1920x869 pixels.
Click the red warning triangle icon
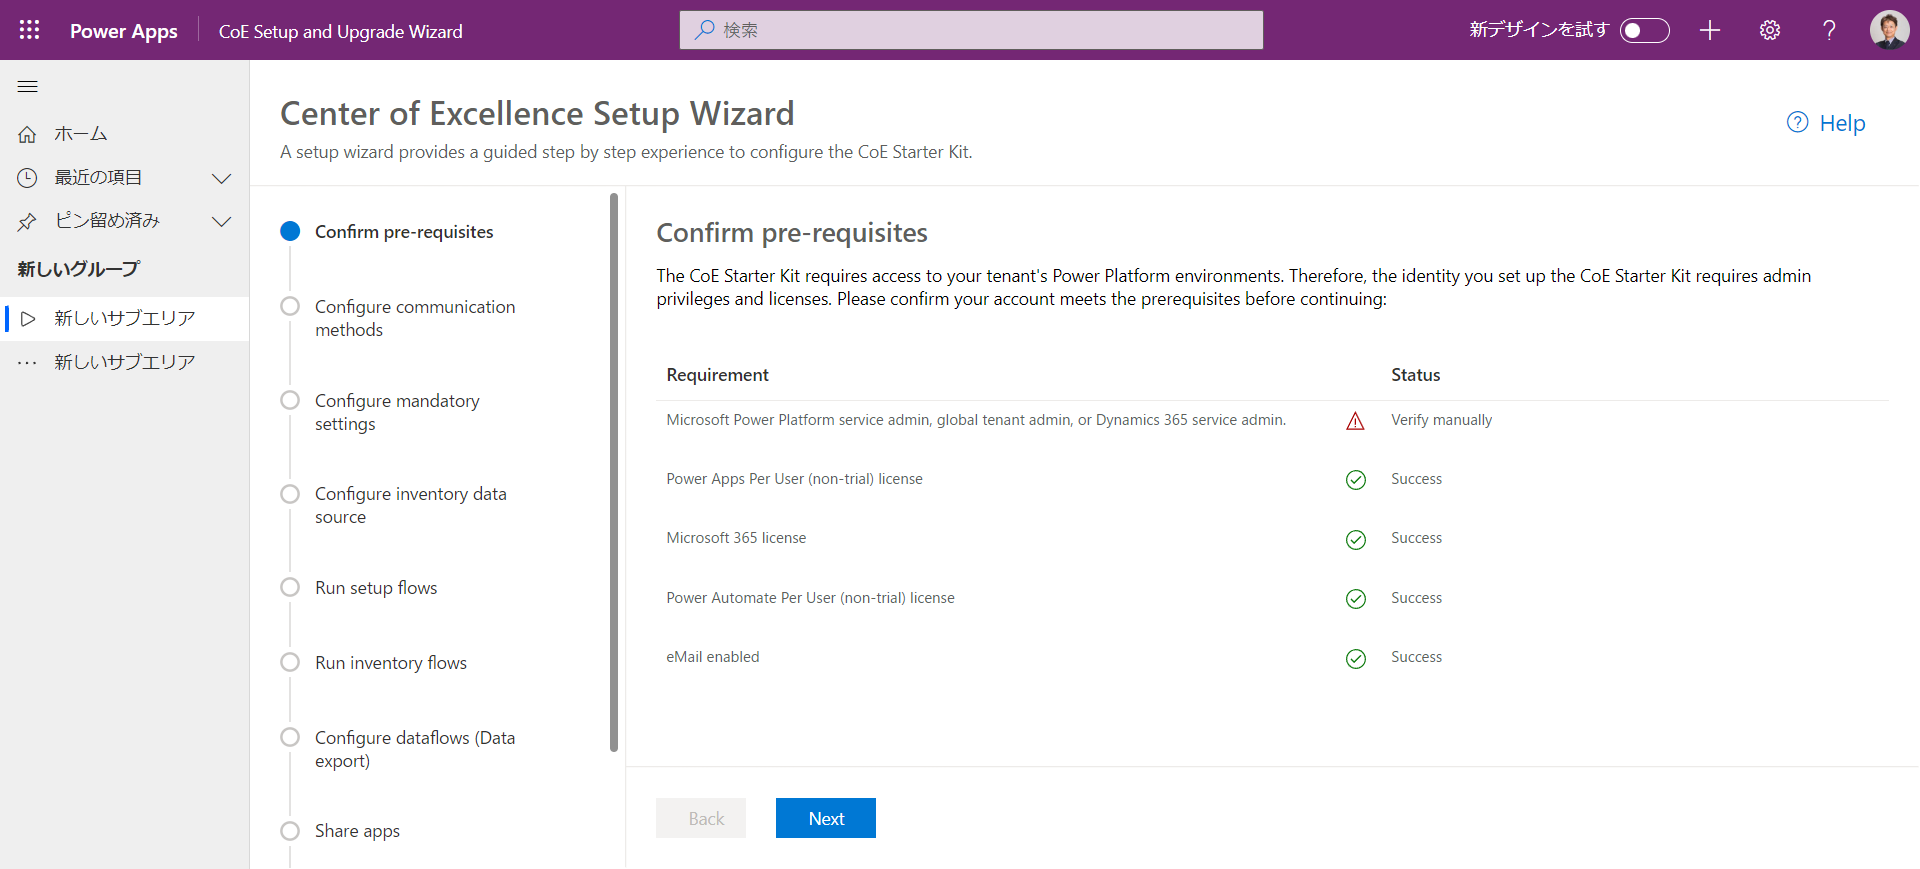tap(1355, 421)
